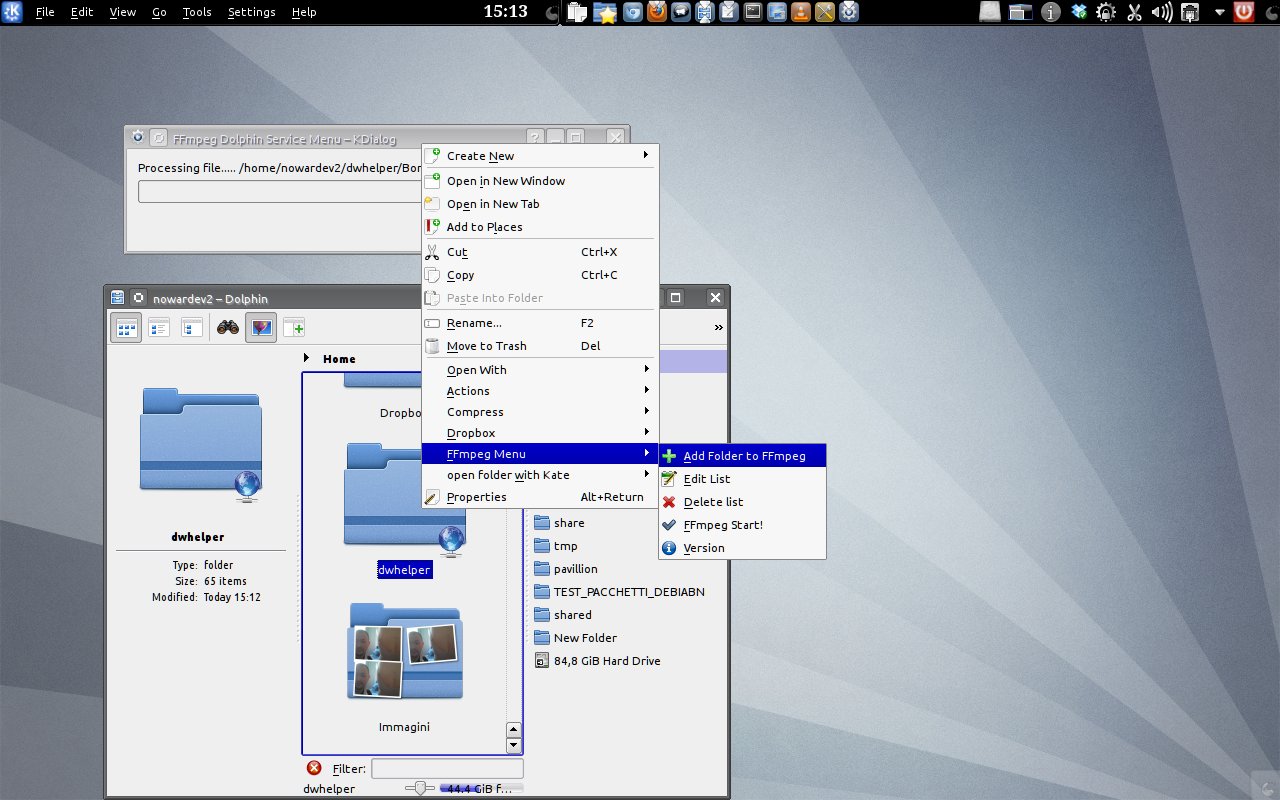Launch Firefox from the top panel

pos(657,12)
